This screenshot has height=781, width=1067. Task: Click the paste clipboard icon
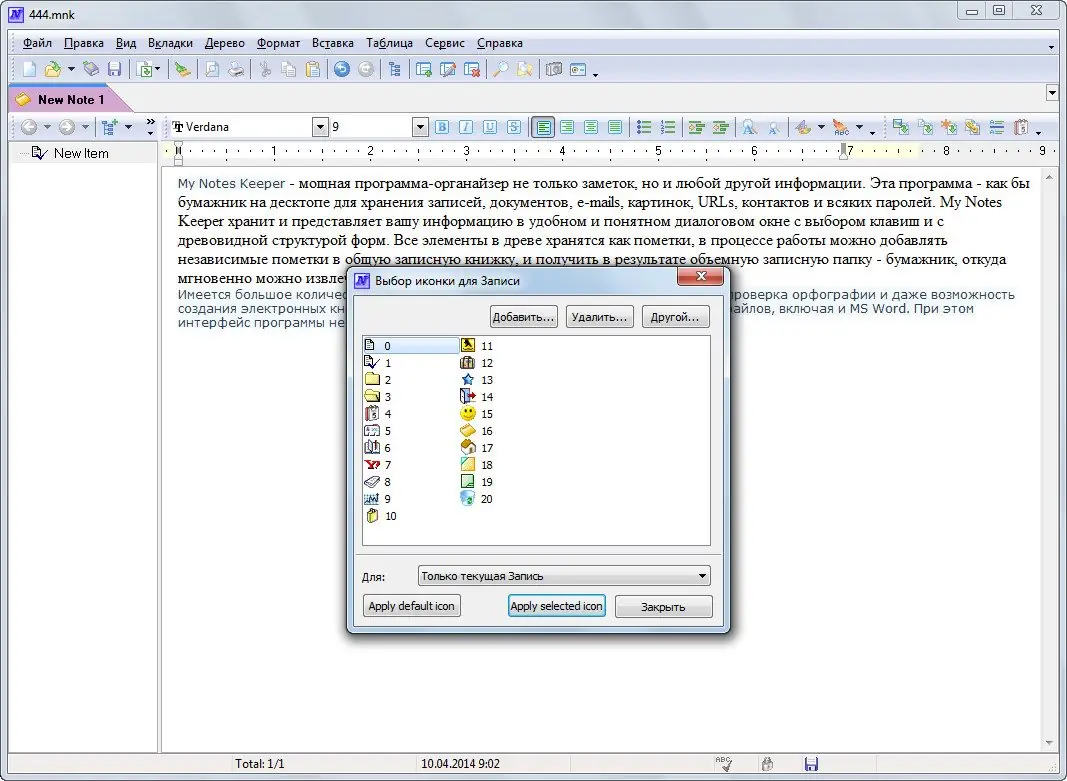tap(312, 69)
